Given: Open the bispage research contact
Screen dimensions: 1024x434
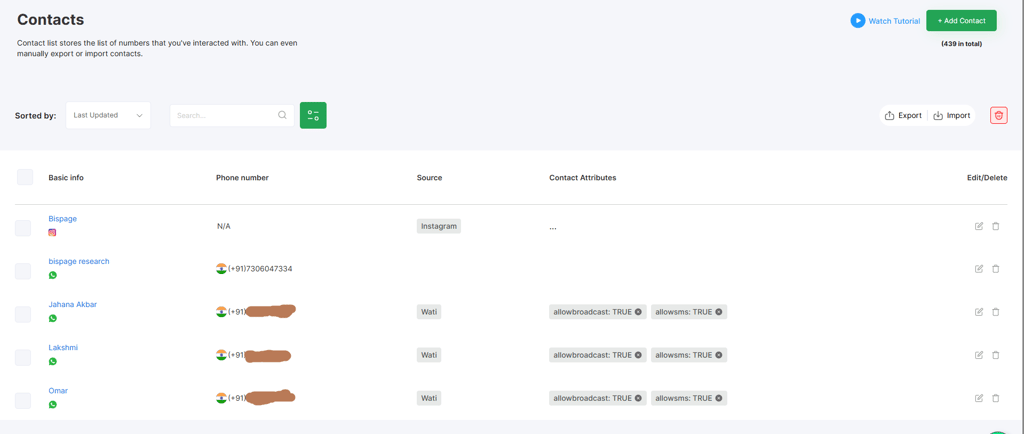Looking at the screenshot, I should coord(79,261).
